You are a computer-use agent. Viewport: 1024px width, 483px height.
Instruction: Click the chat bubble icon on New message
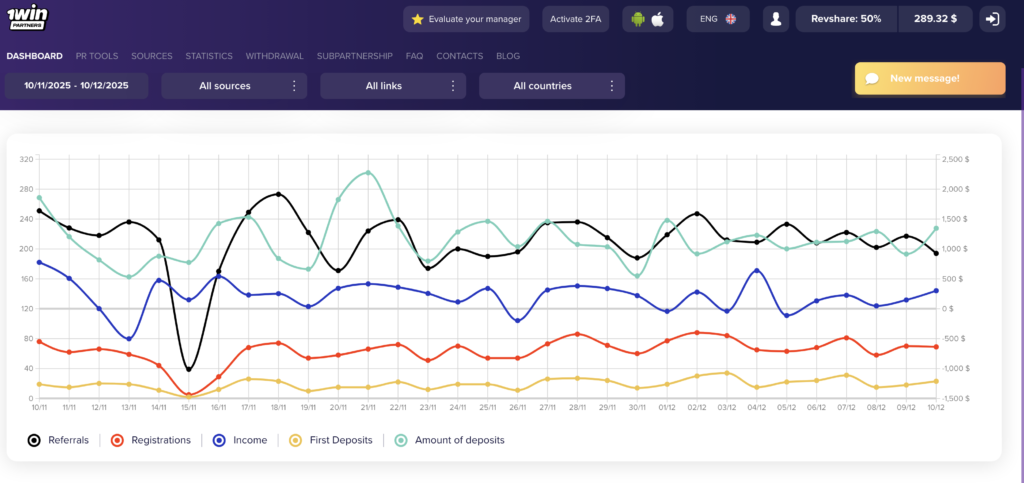click(x=872, y=78)
